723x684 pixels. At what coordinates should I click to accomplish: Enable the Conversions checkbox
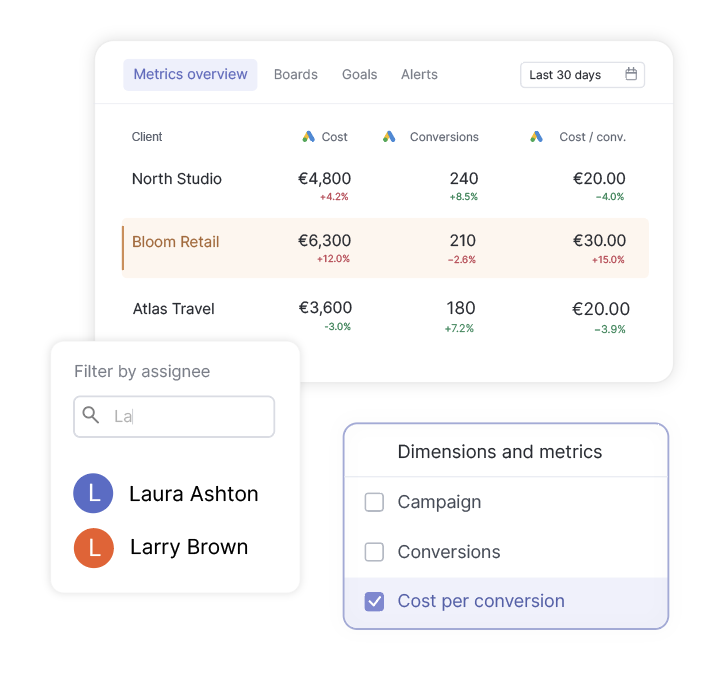tap(374, 552)
